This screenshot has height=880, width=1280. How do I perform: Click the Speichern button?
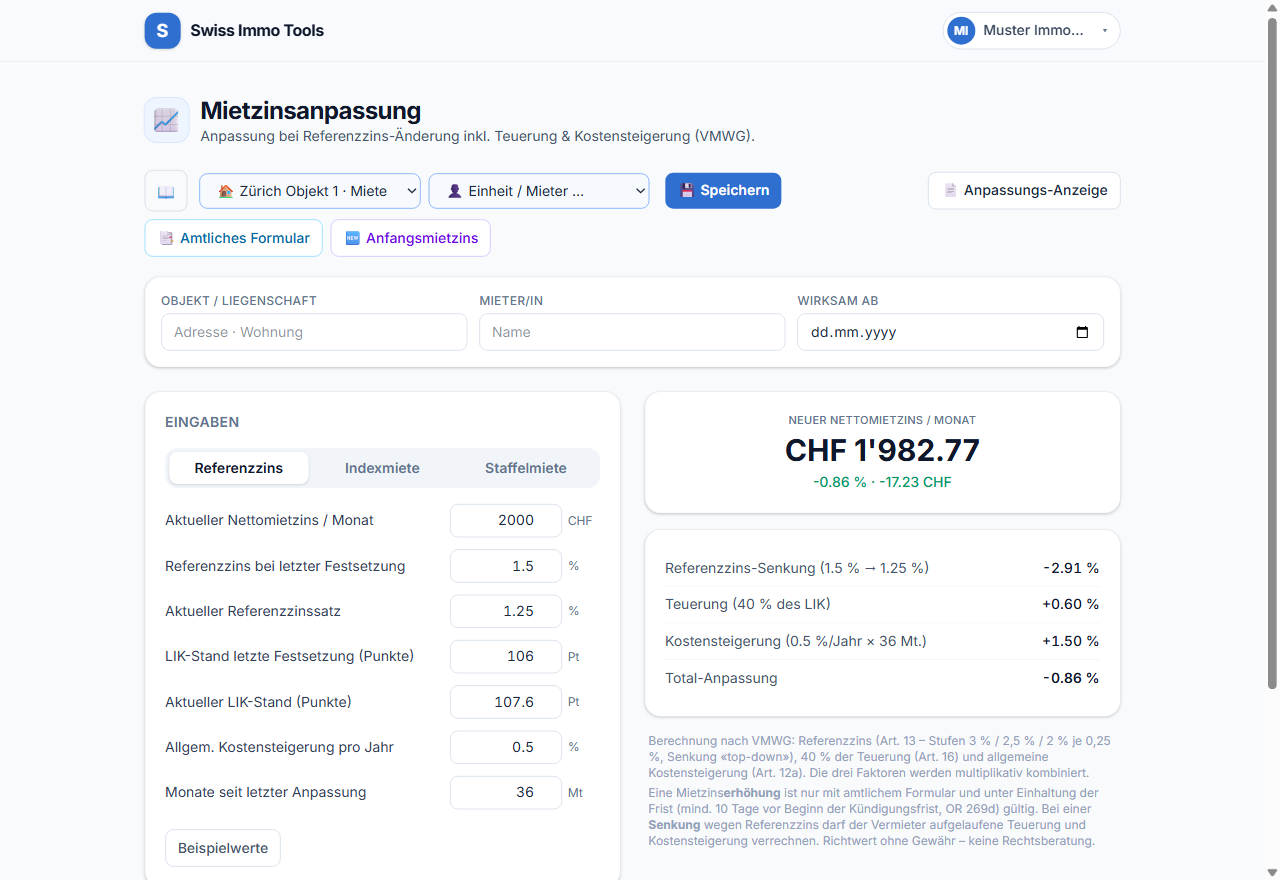723,191
